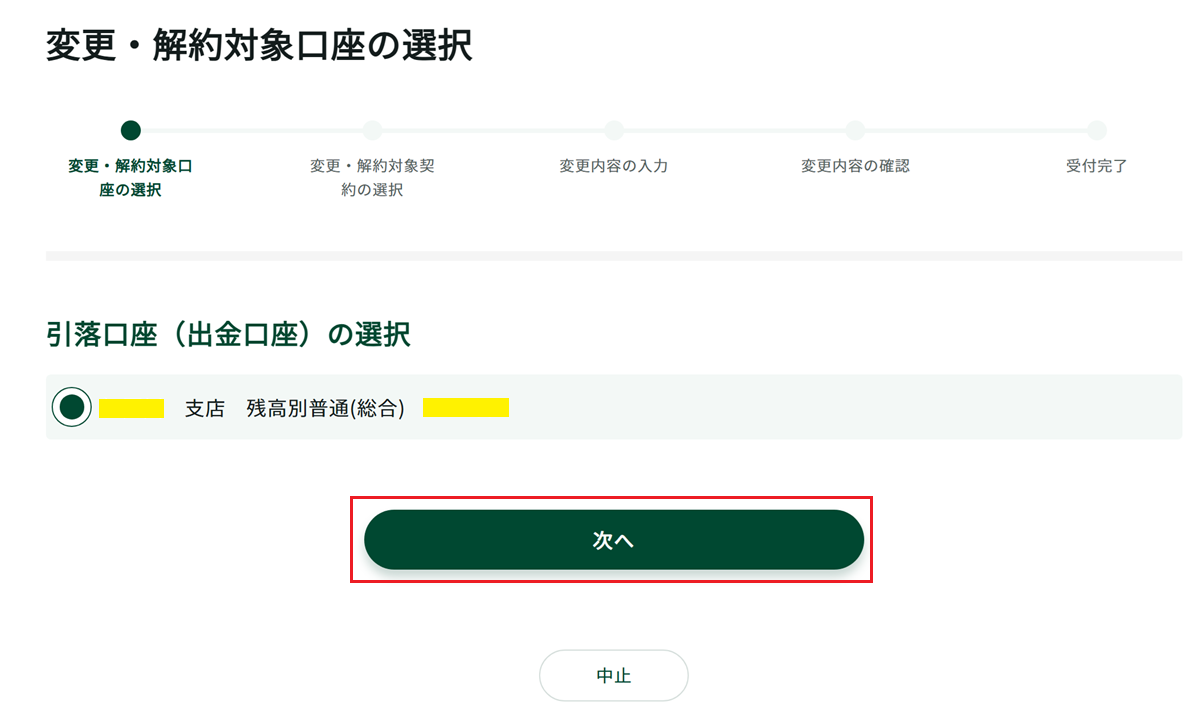The width and height of the screenshot is (1200, 716).
Task: Click the filled first step circle
Action: coord(130,130)
